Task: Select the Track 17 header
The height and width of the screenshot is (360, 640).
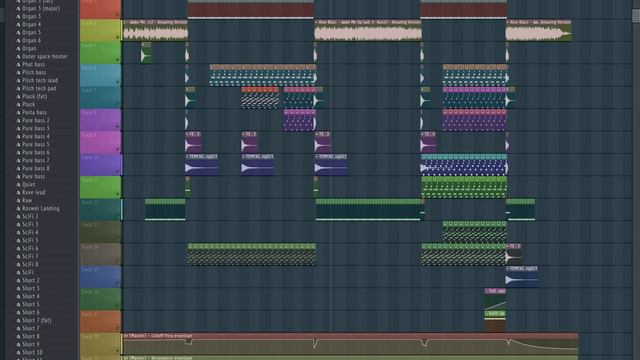Action: (x=100, y=322)
